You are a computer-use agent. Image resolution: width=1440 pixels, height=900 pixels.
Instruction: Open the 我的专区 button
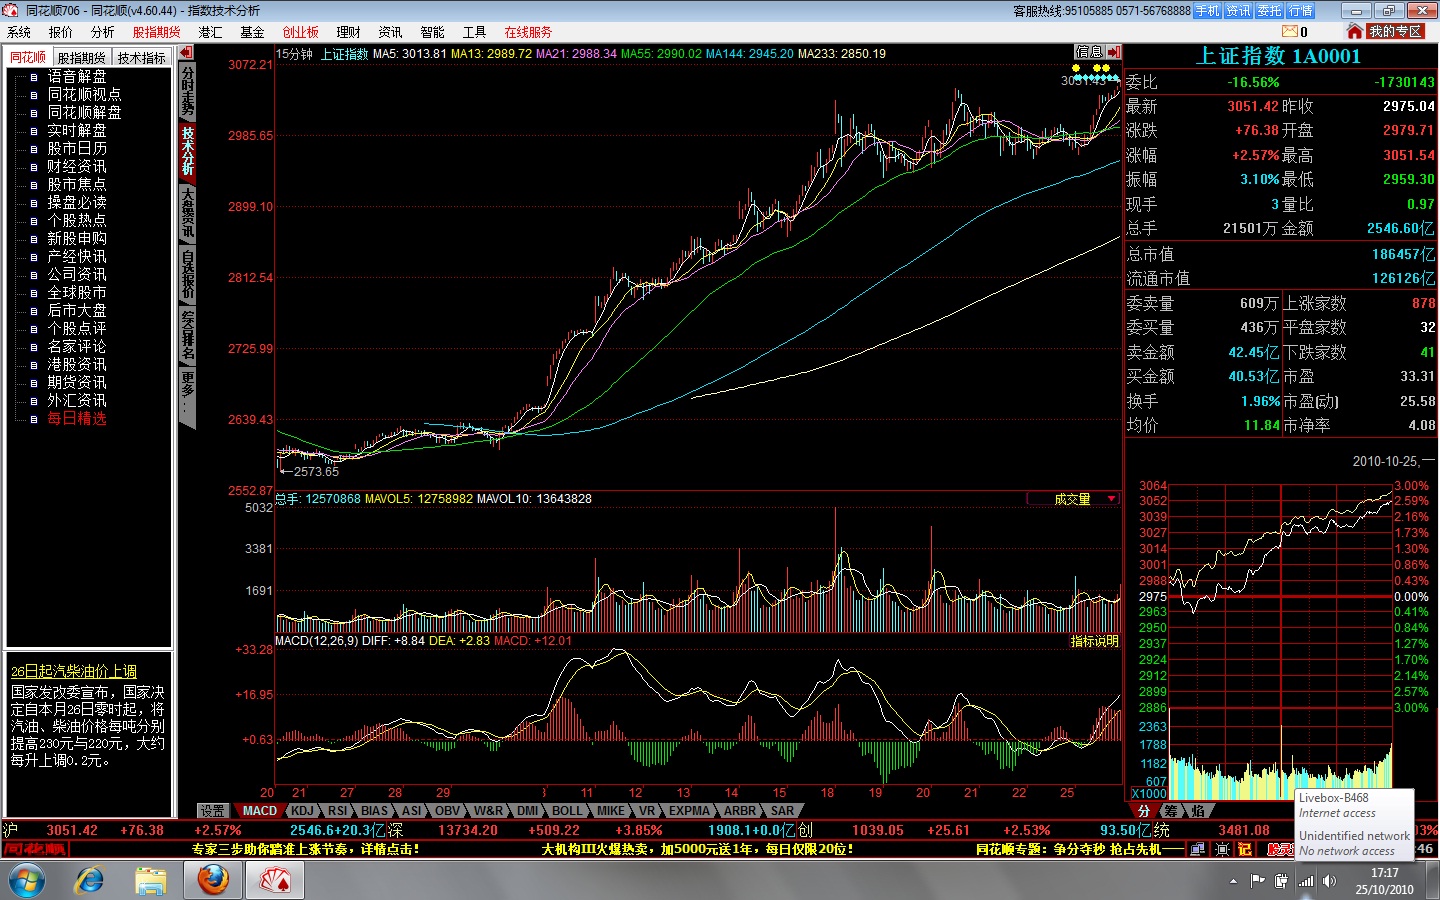click(1395, 32)
